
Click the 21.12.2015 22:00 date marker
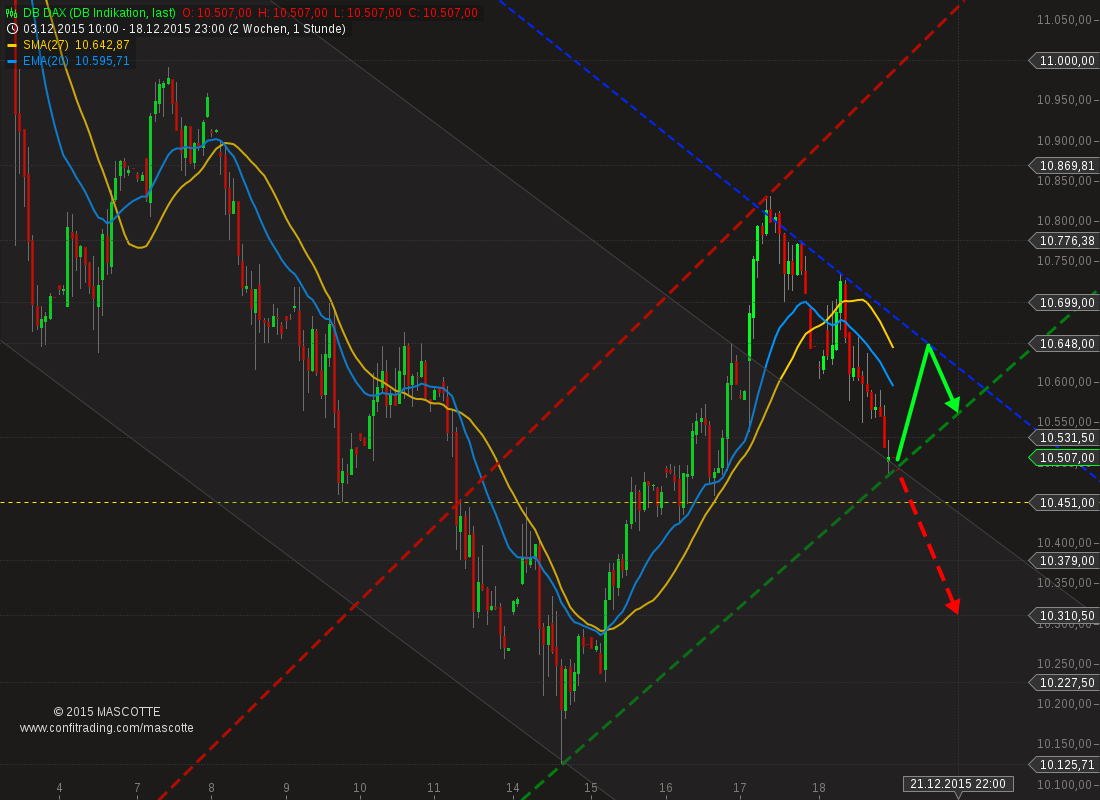(958, 784)
